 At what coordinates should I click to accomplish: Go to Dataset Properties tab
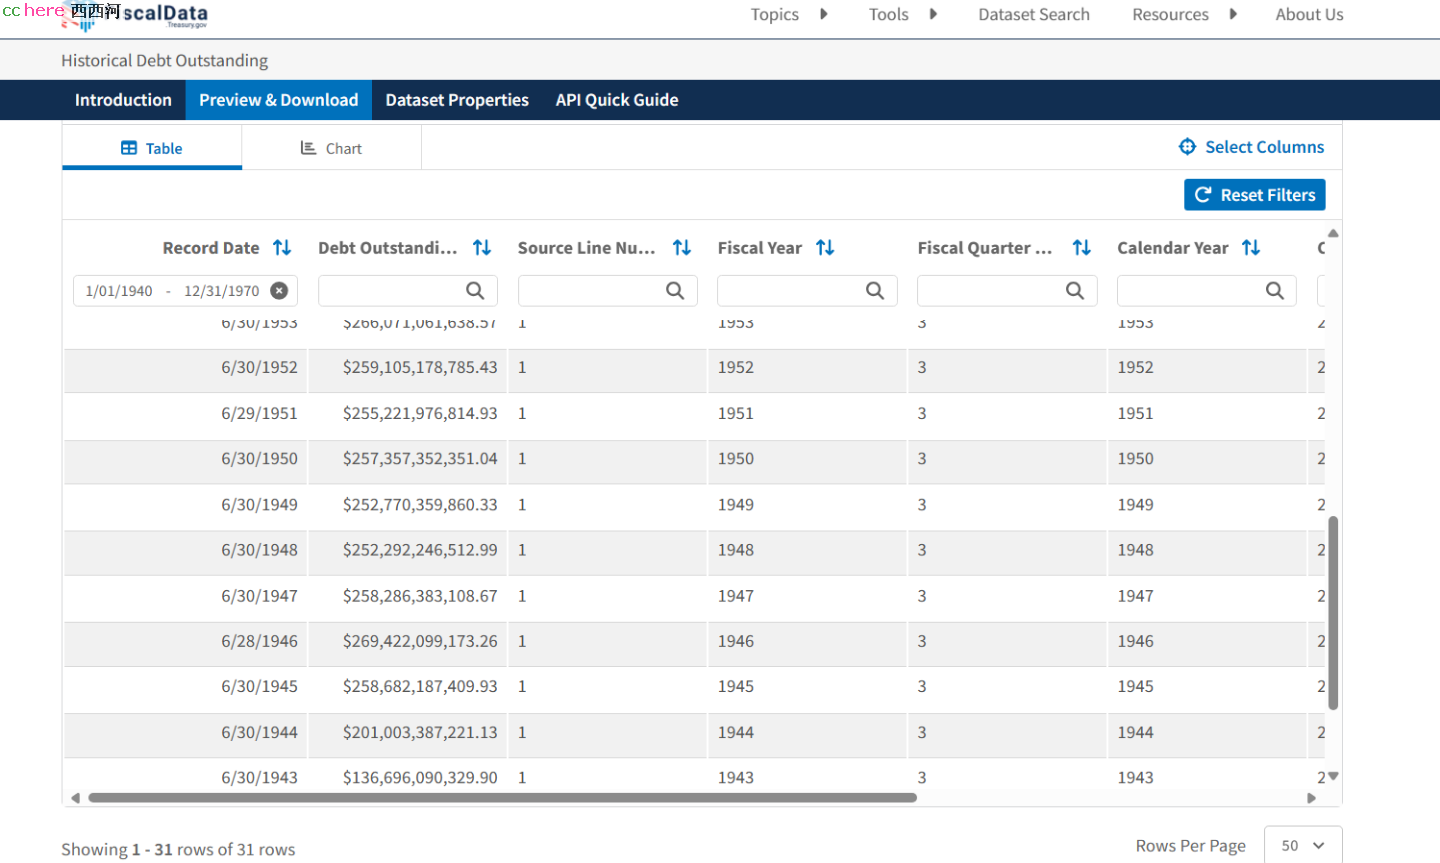457,100
